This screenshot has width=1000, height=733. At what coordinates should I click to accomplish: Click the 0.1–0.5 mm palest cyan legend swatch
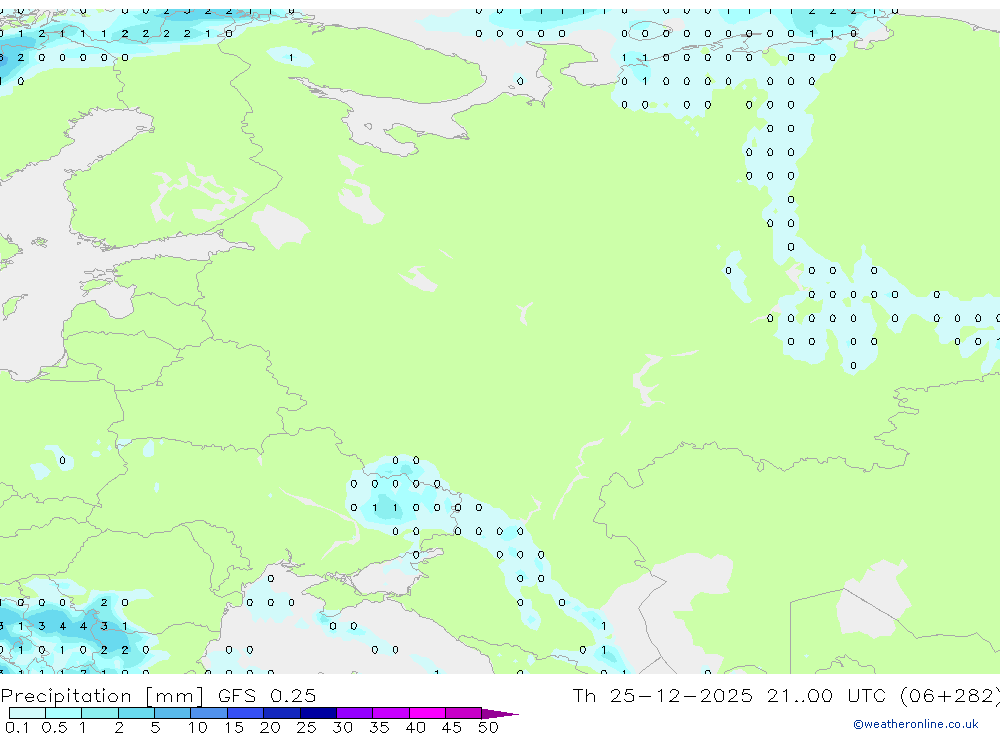click(x=27, y=713)
